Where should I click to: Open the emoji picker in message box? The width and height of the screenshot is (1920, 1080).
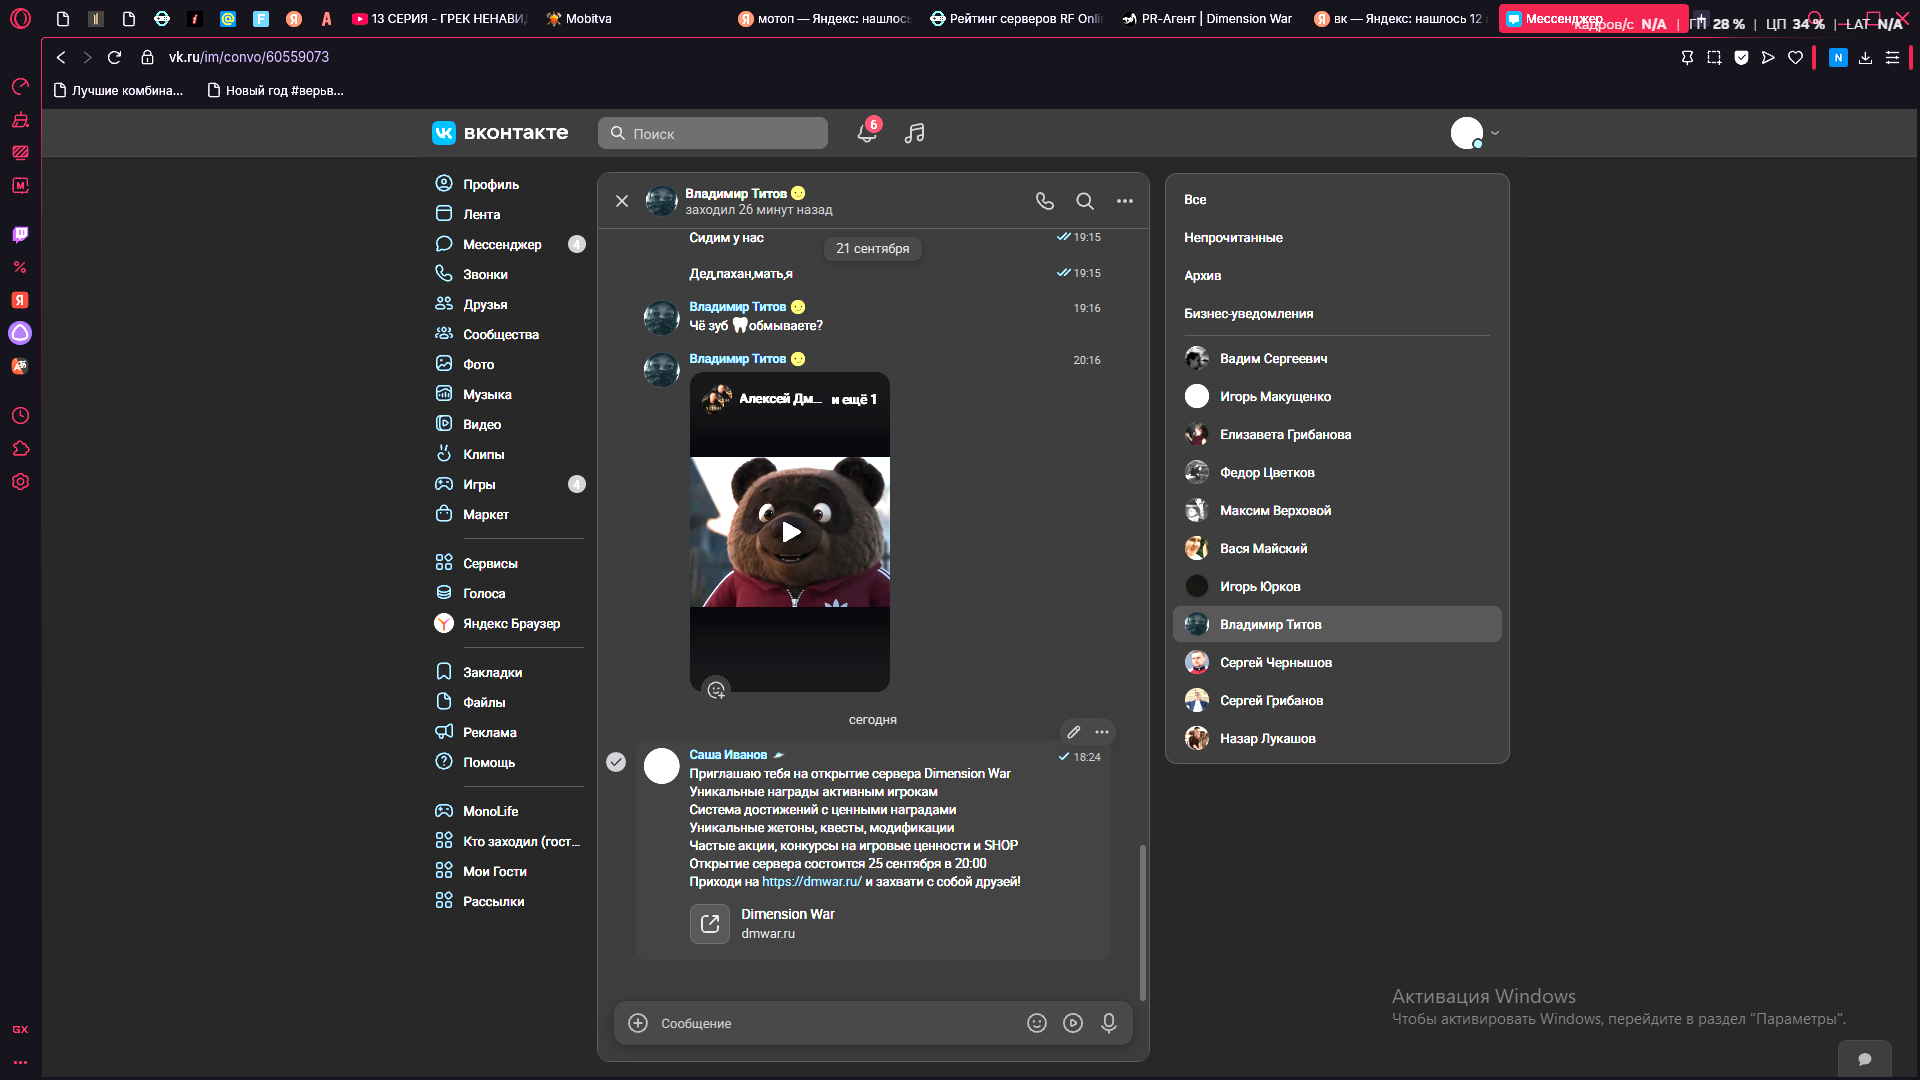pos(1037,1023)
